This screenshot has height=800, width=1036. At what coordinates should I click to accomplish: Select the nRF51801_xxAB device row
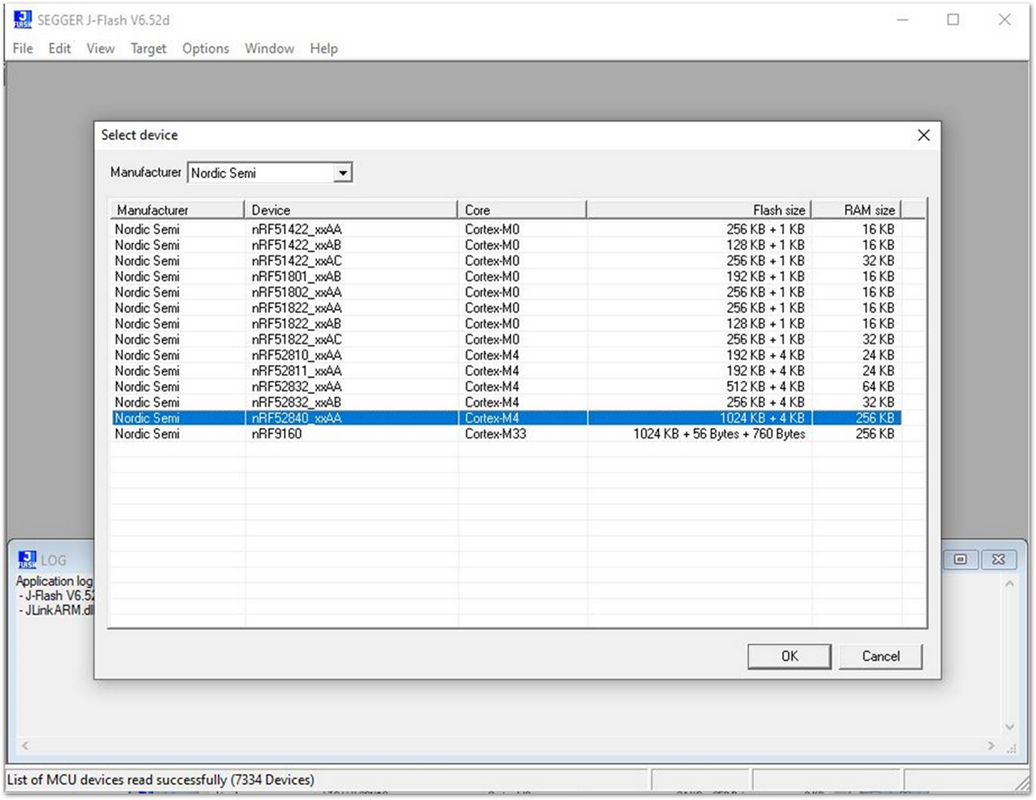pyautogui.click(x=506, y=277)
